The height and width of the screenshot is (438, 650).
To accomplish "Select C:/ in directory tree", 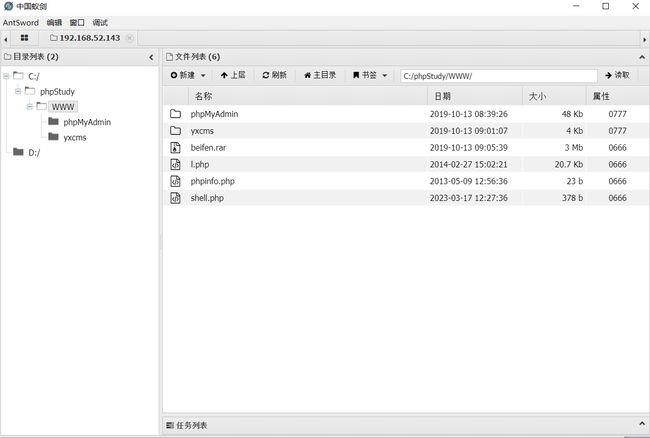I will (34, 76).
